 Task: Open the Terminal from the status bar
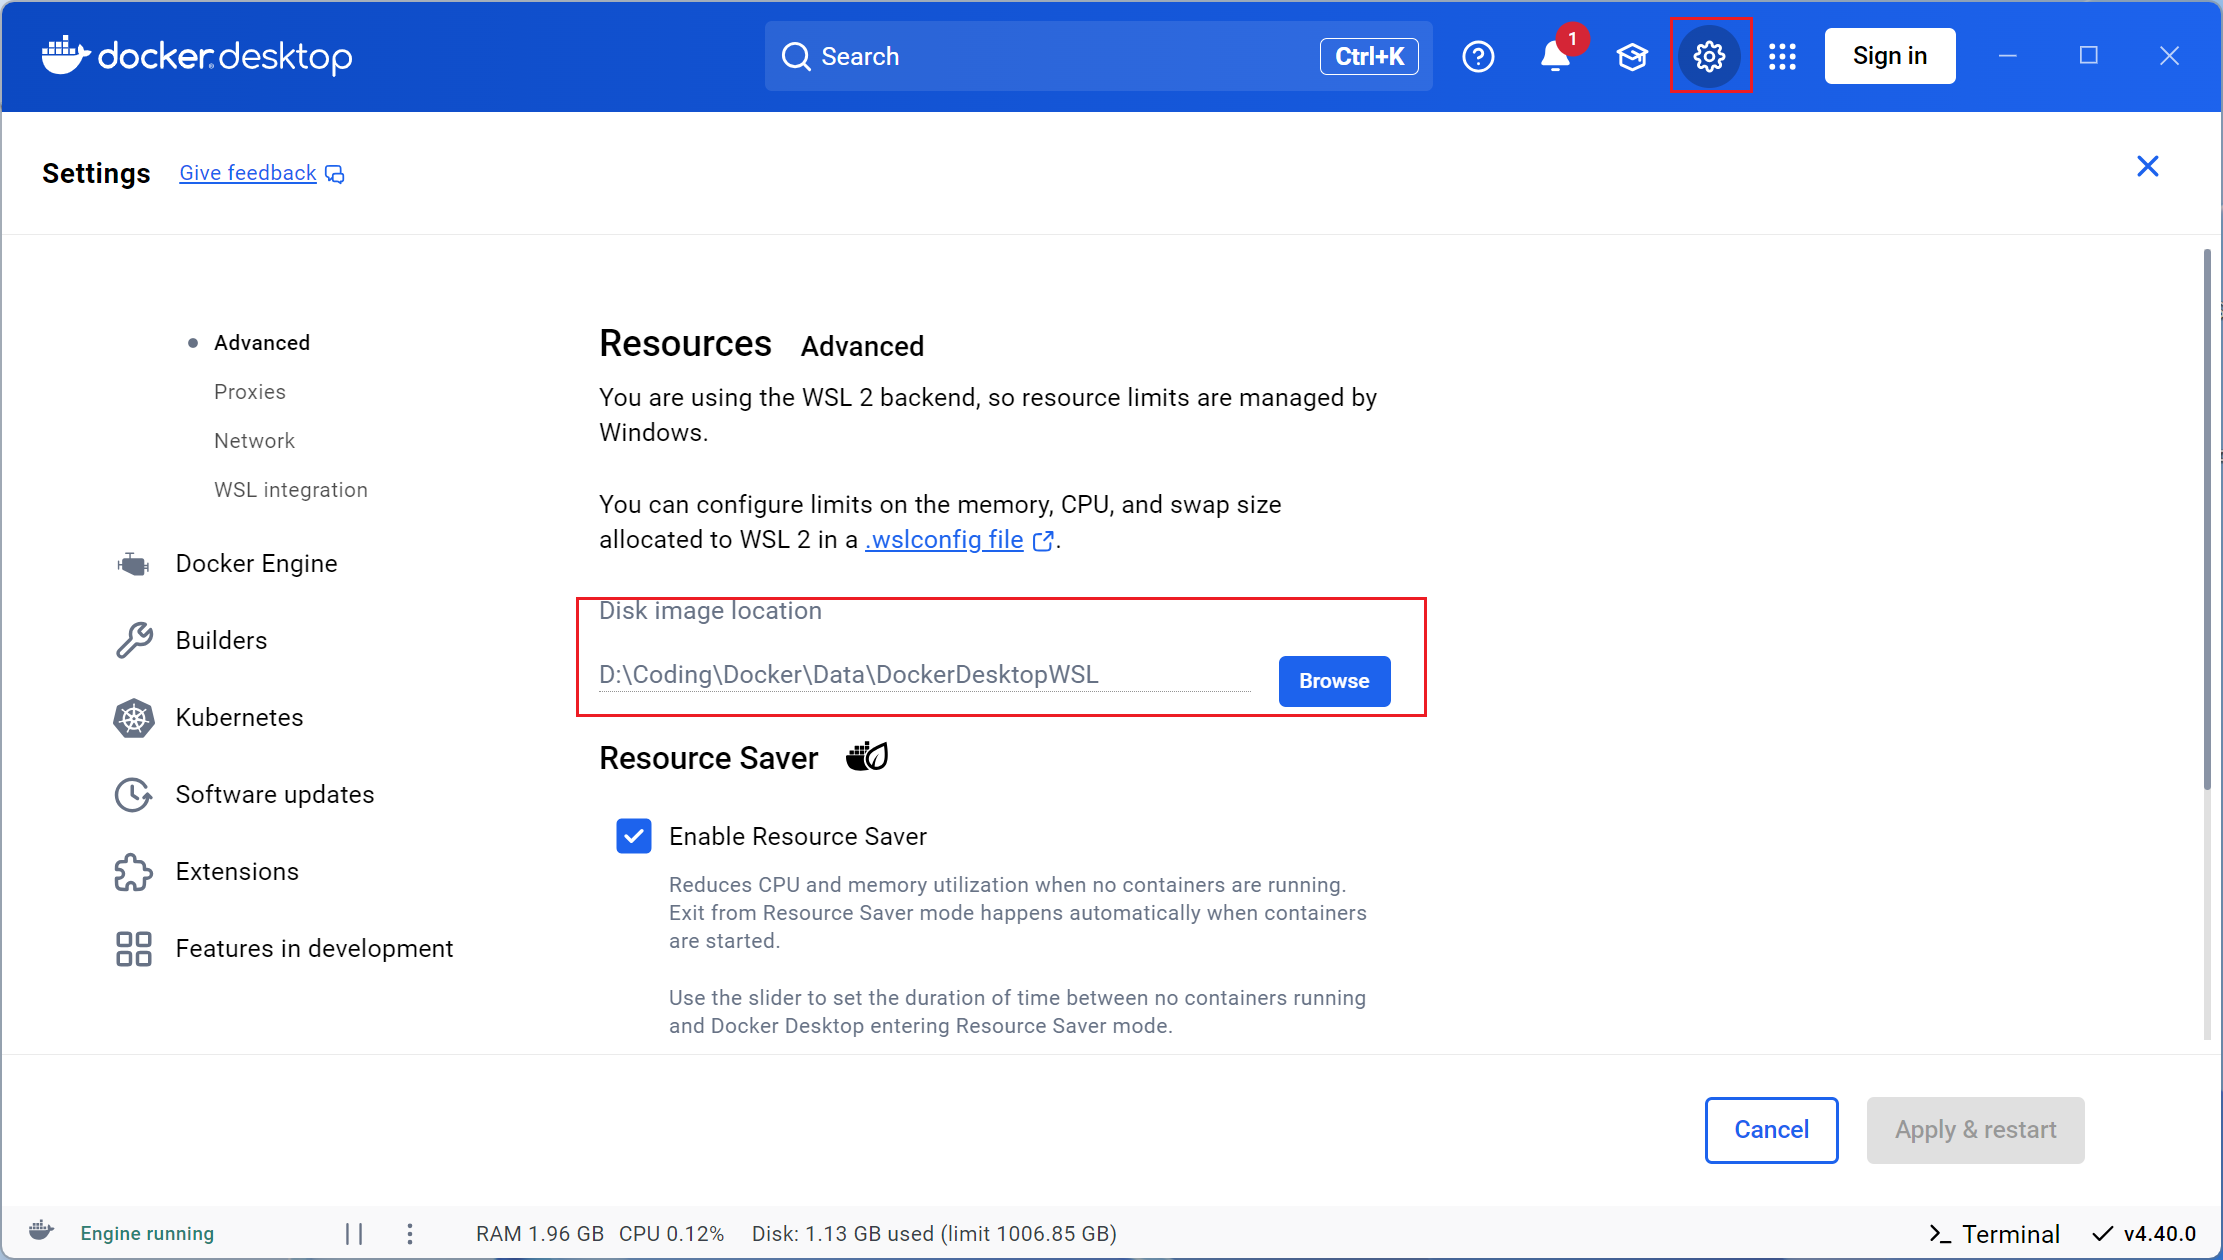pos(1993,1233)
